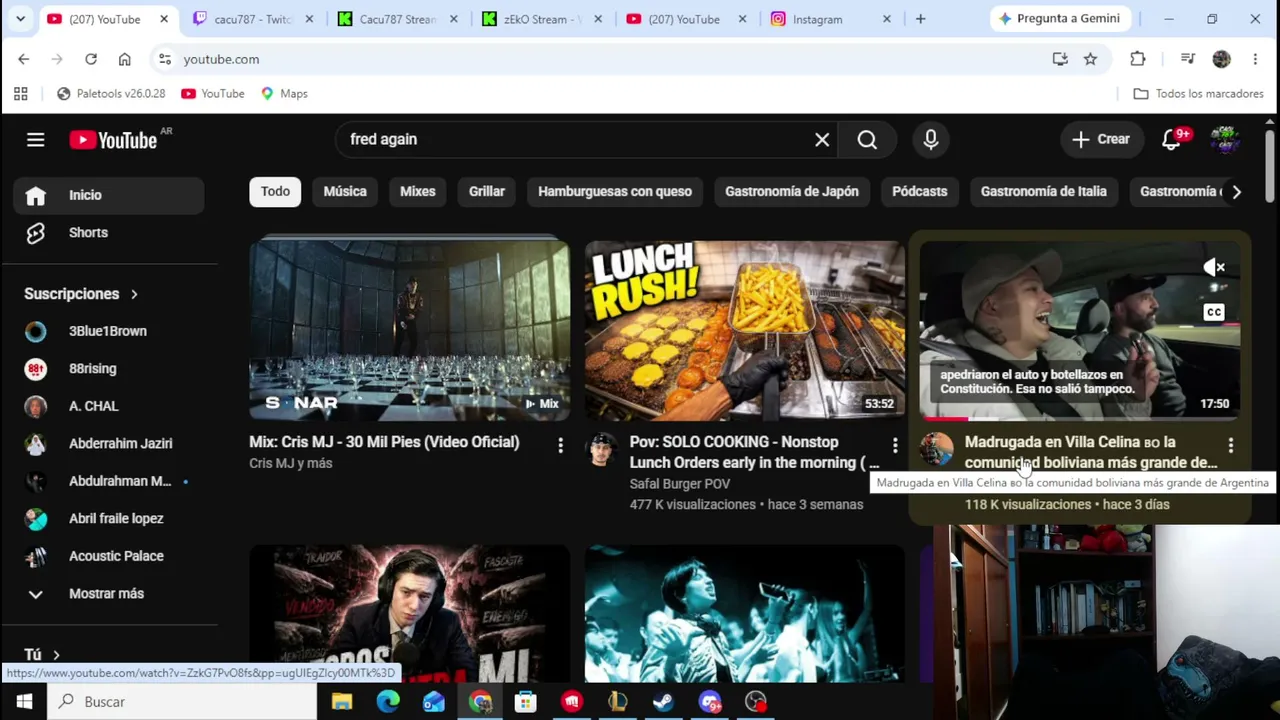This screenshot has width=1280, height=720.
Task: Play the LUNCH RUSH video thumbnail
Action: (745, 330)
